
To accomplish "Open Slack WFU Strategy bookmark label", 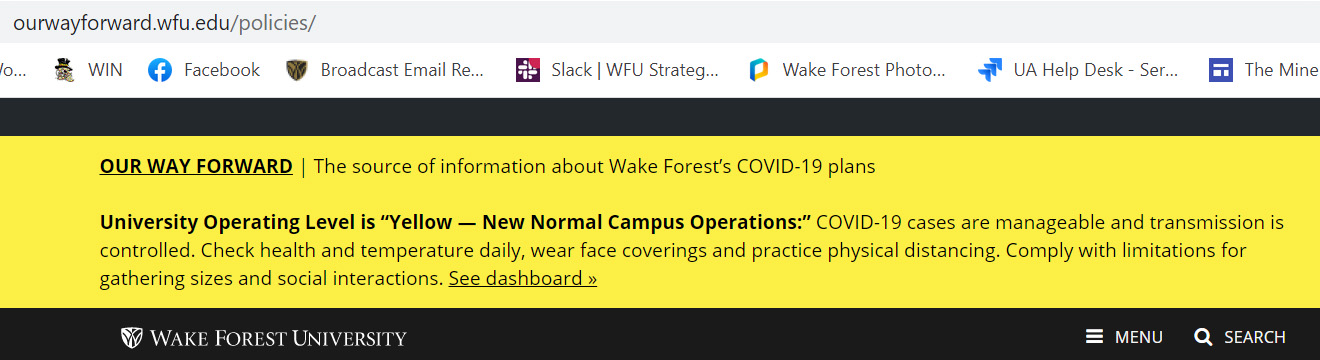I will coord(635,70).
